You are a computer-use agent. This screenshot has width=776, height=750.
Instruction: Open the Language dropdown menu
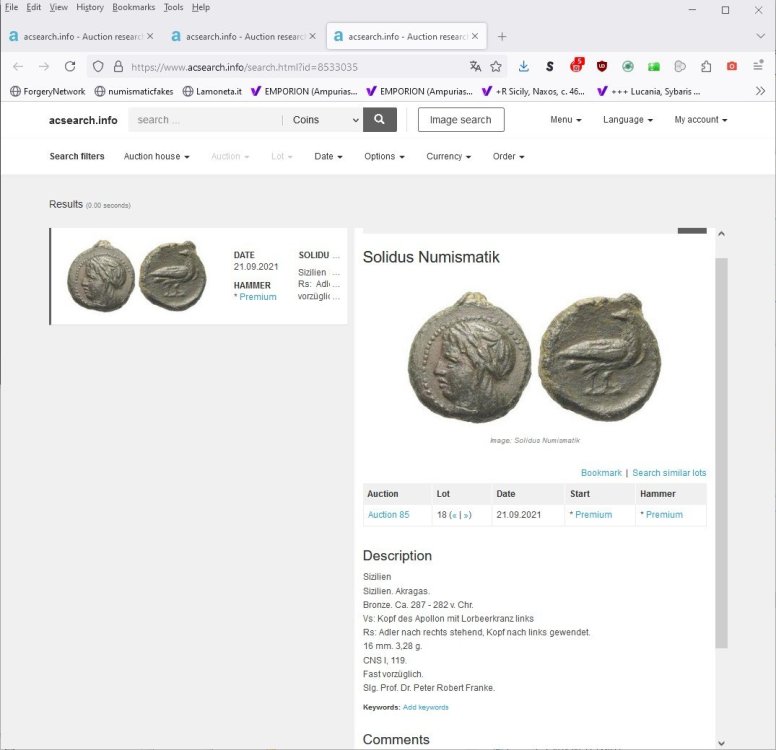pyautogui.click(x=627, y=120)
